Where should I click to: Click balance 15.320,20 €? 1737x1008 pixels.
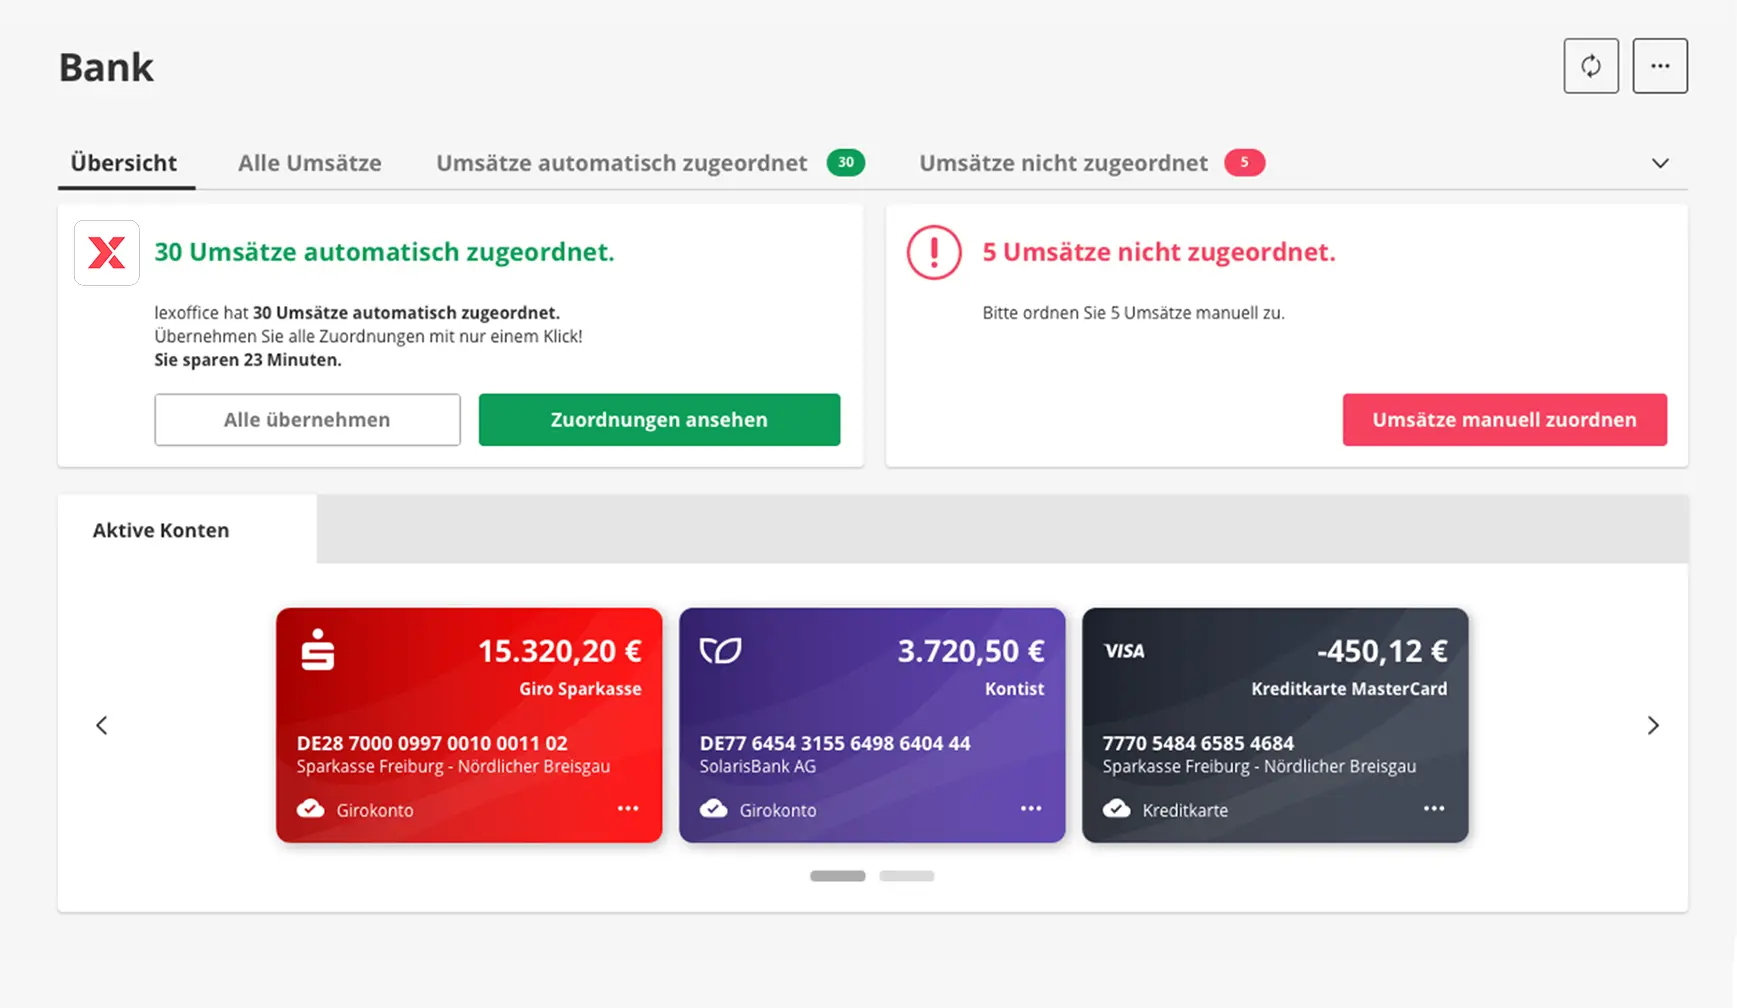point(560,651)
